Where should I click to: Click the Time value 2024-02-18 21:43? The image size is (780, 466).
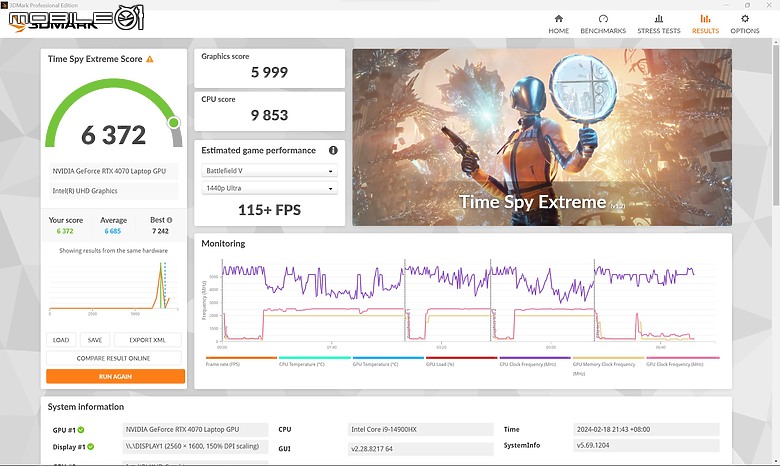point(646,429)
